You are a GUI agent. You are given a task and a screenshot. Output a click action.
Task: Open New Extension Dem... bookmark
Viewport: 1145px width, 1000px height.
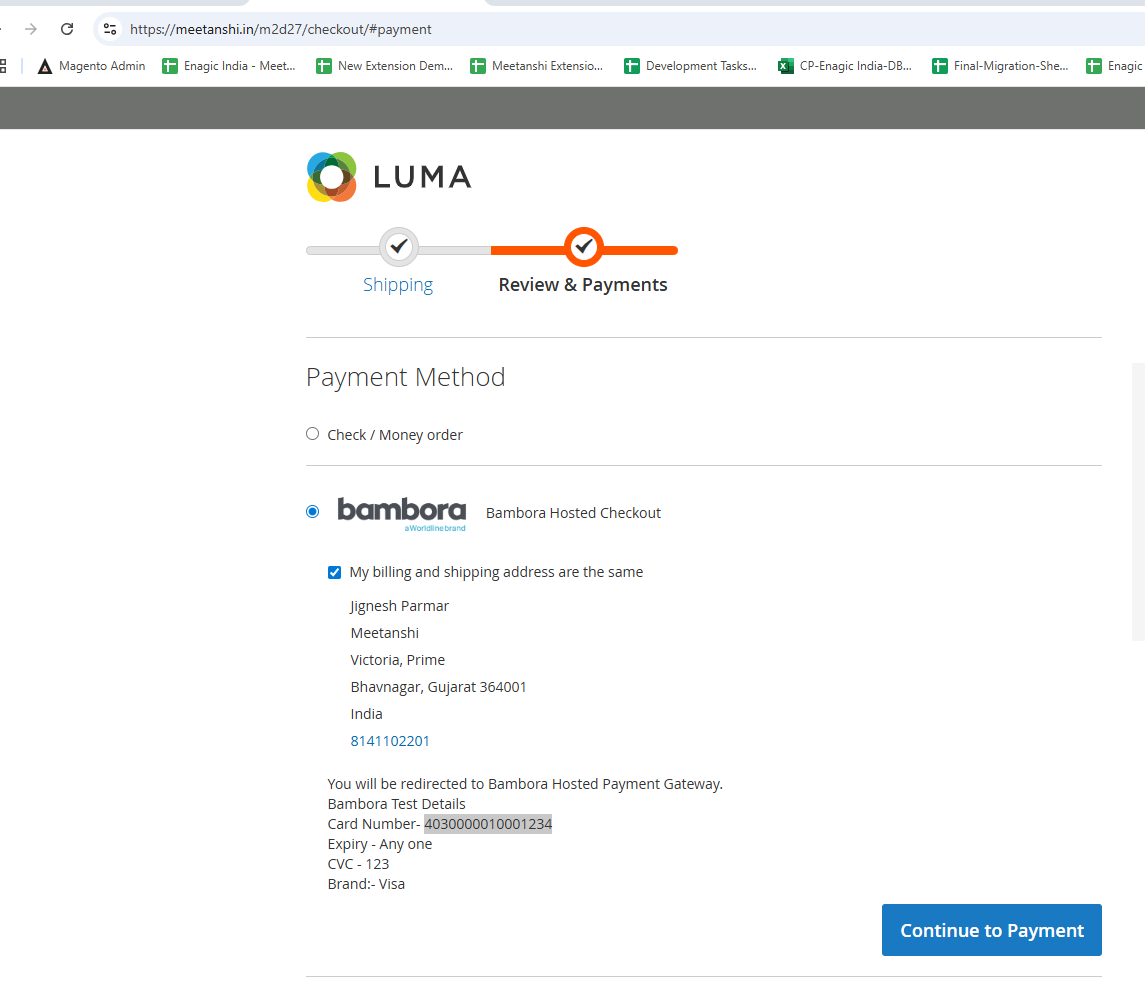coord(385,66)
